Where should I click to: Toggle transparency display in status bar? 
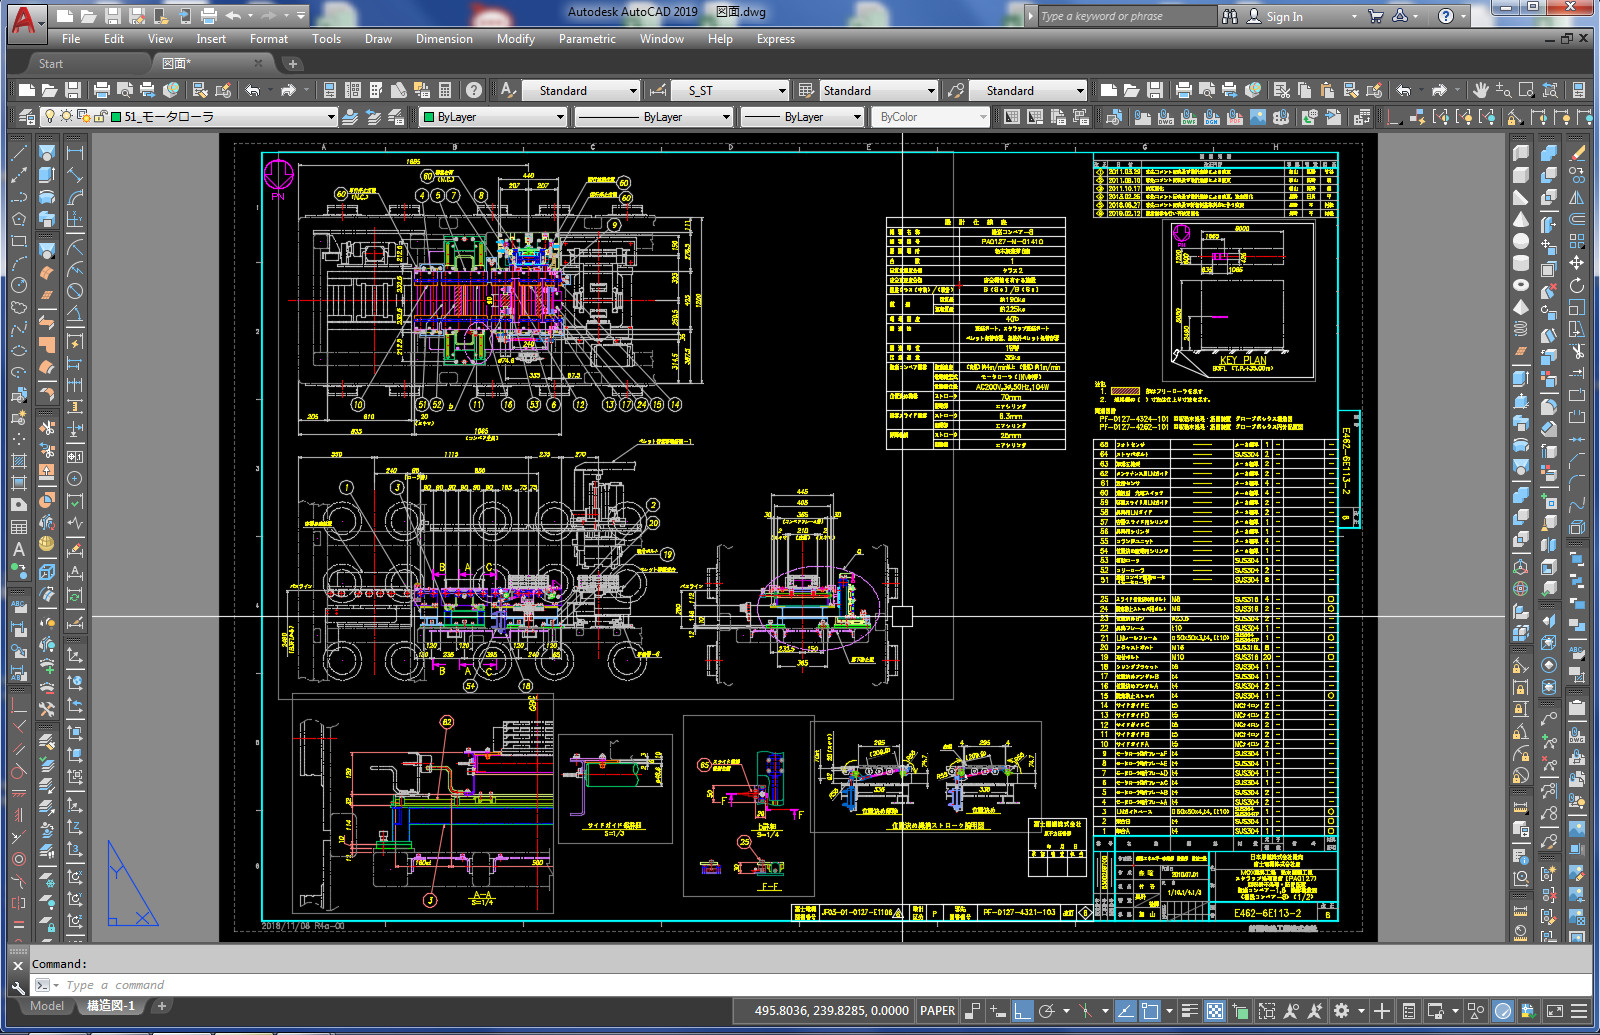click(1214, 1011)
